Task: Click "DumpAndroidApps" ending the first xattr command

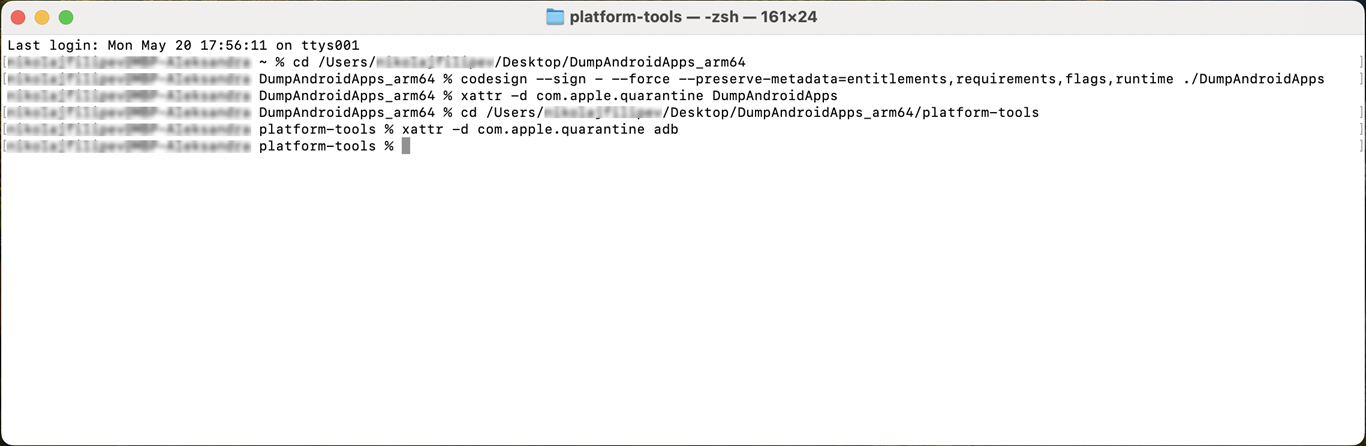Action: pos(774,96)
